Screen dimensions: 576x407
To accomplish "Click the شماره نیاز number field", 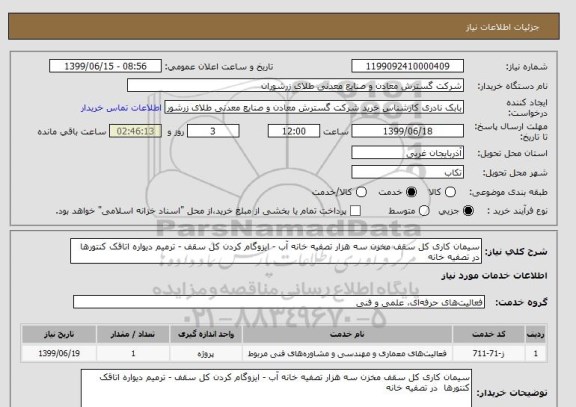I will (x=407, y=66).
